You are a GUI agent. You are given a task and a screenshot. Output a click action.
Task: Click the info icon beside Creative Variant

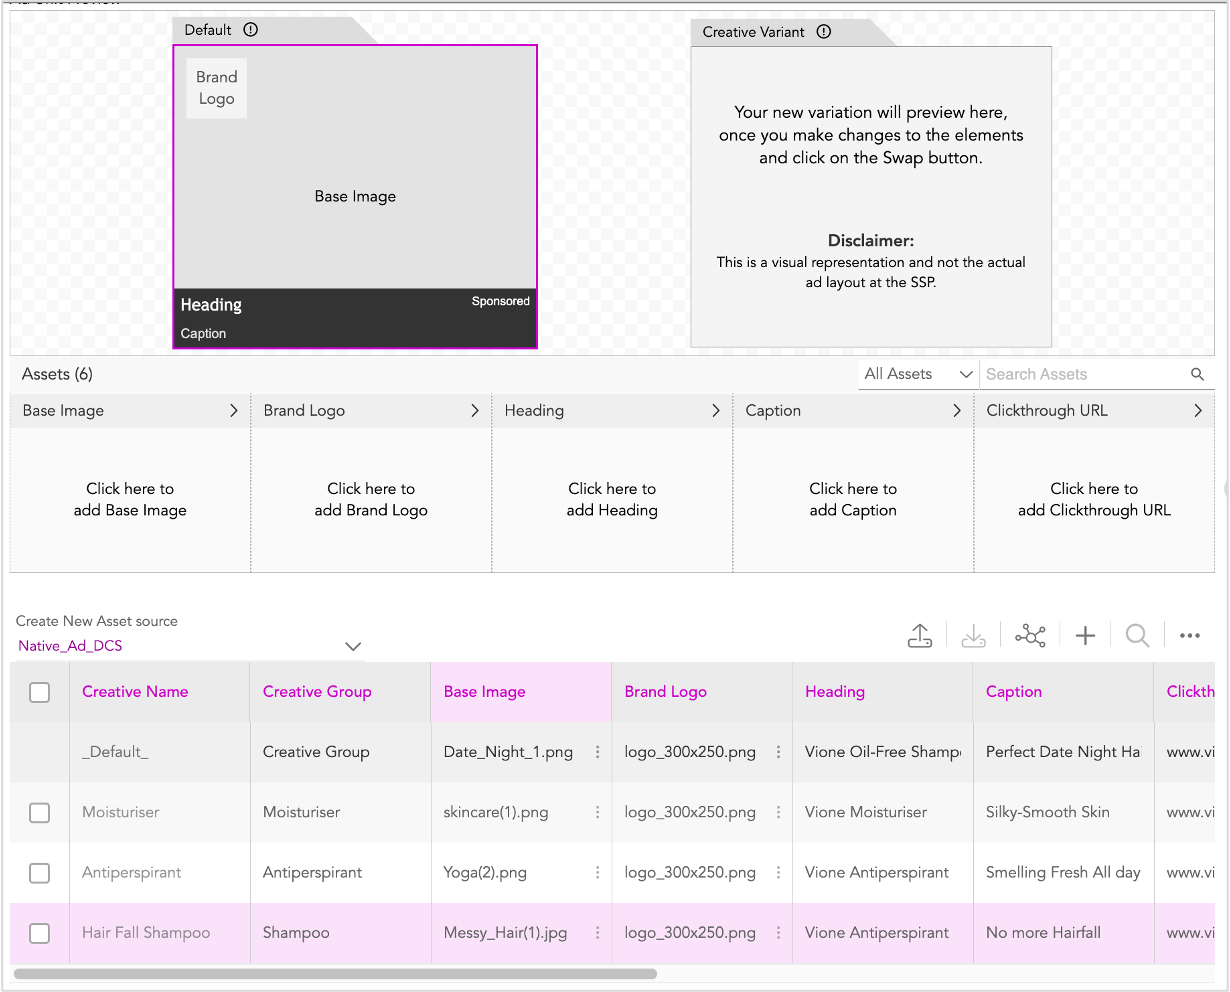(824, 32)
